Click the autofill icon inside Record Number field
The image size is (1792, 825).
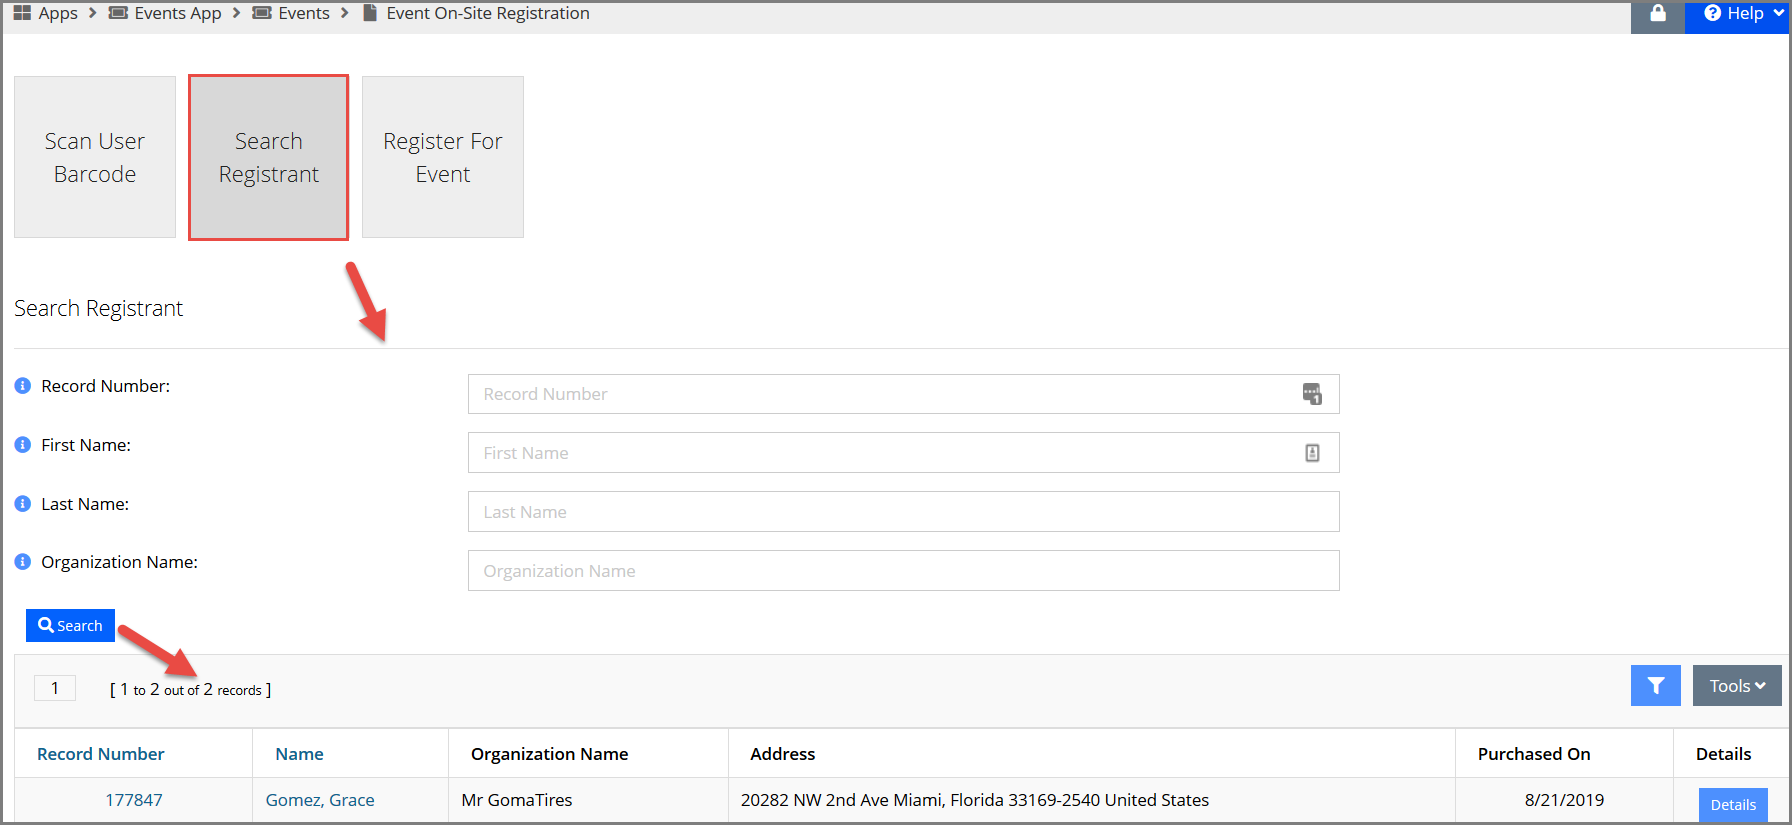click(x=1312, y=394)
